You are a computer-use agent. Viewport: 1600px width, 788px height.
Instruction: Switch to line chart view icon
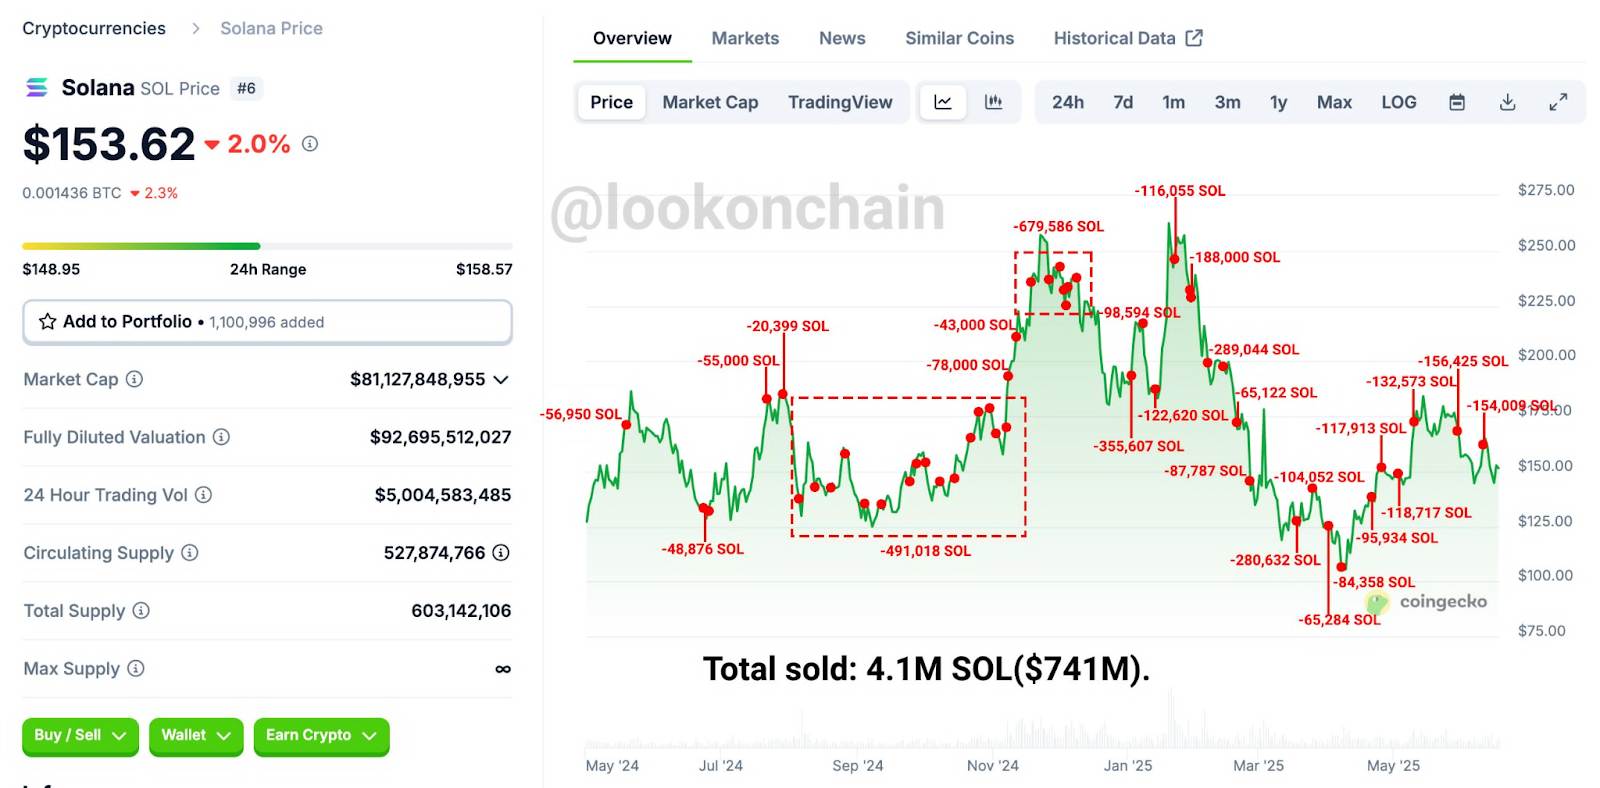coord(942,102)
